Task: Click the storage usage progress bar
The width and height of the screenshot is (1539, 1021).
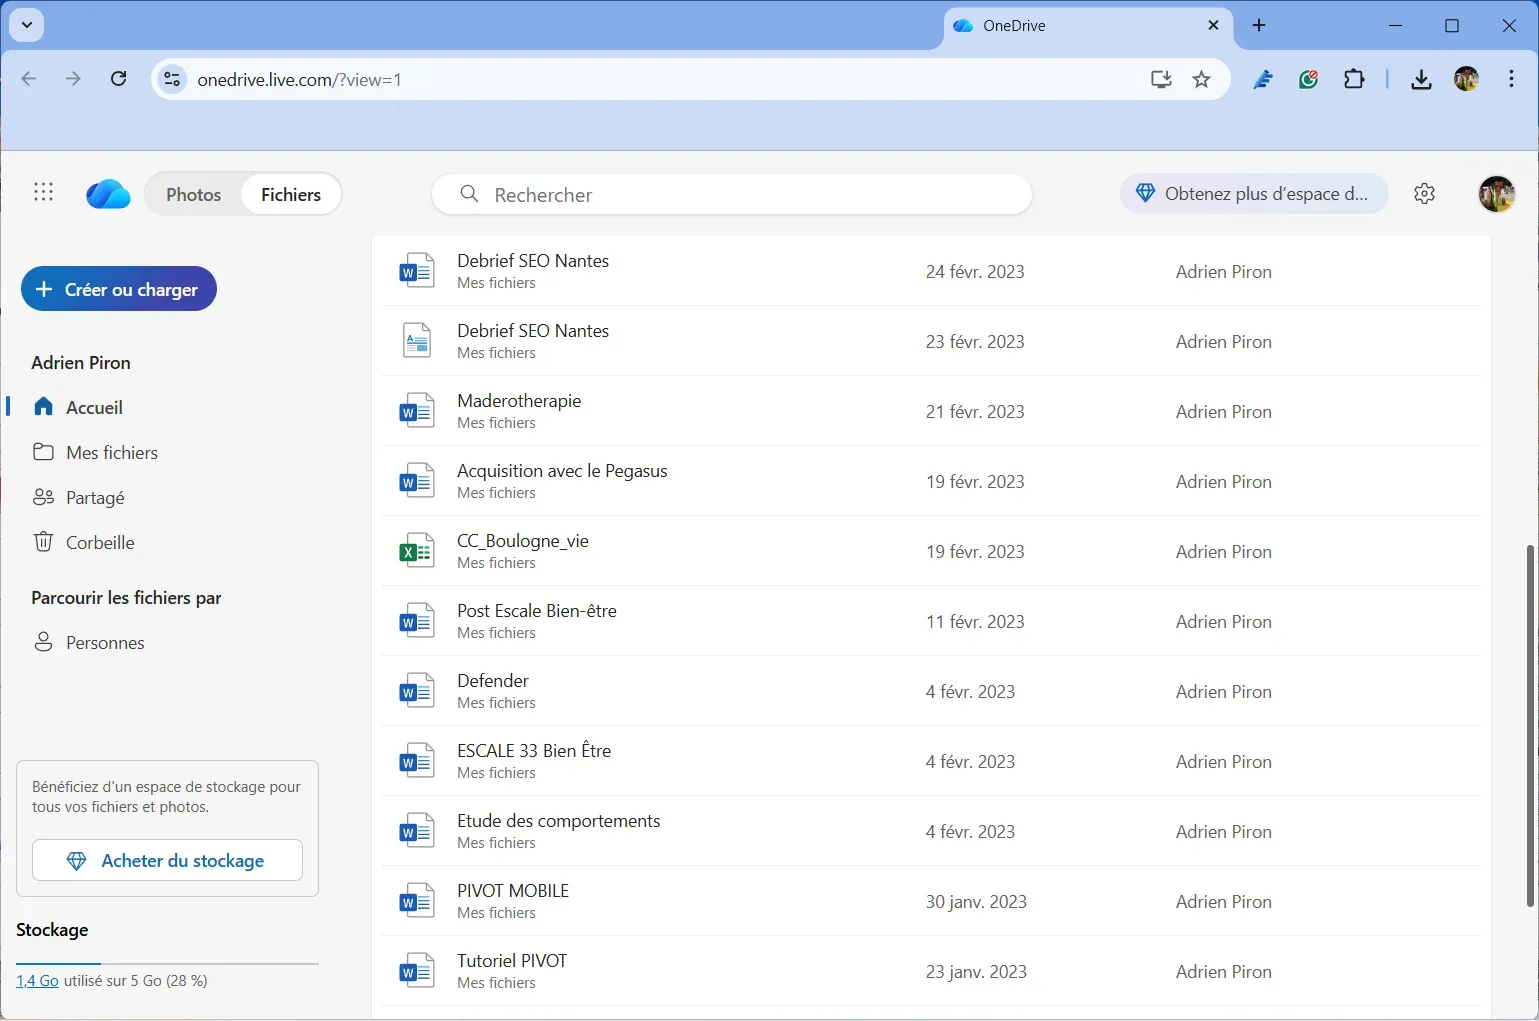Action: [x=166, y=963]
